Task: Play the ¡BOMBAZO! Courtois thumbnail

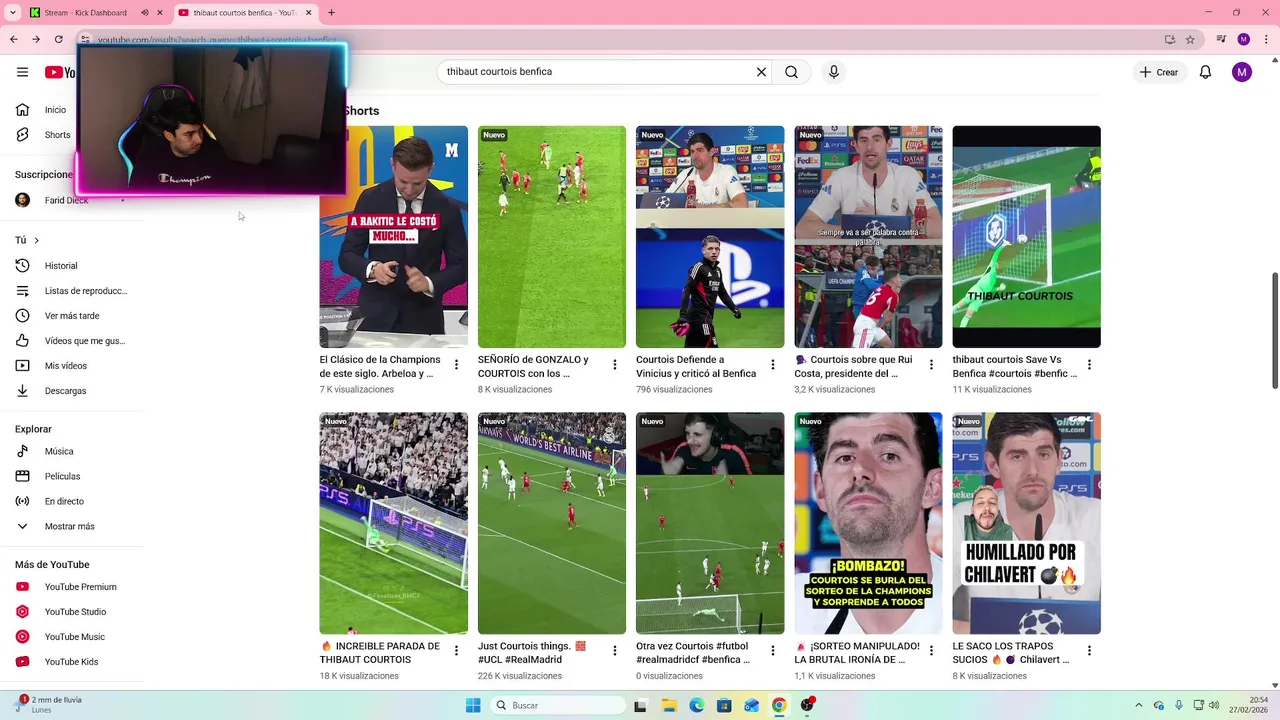Action: 868,523
